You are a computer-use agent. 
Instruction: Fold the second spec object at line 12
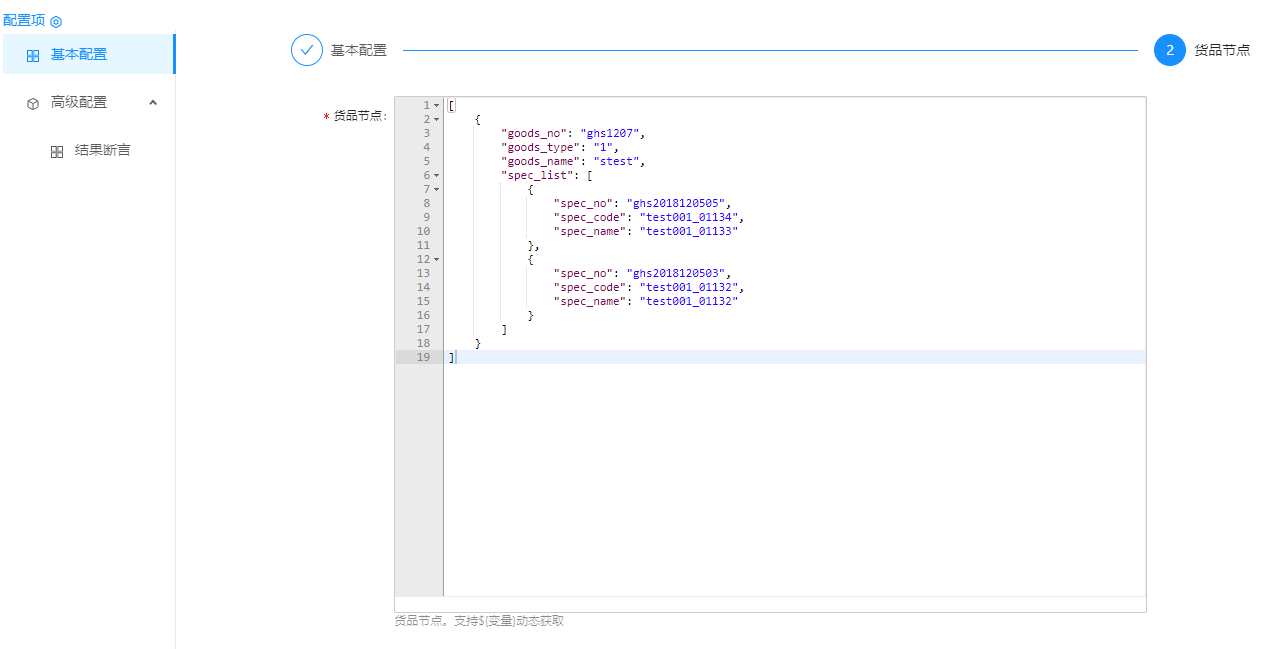pyautogui.click(x=437, y=259)
